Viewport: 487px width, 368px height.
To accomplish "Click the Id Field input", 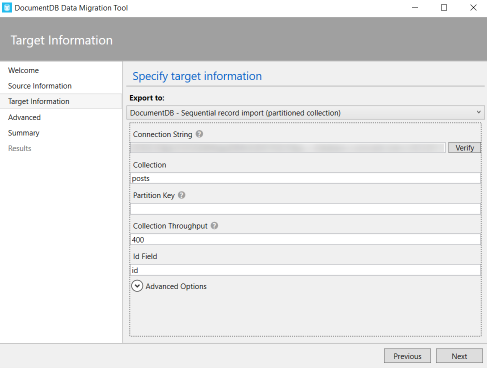I will (x=305, y=270).
